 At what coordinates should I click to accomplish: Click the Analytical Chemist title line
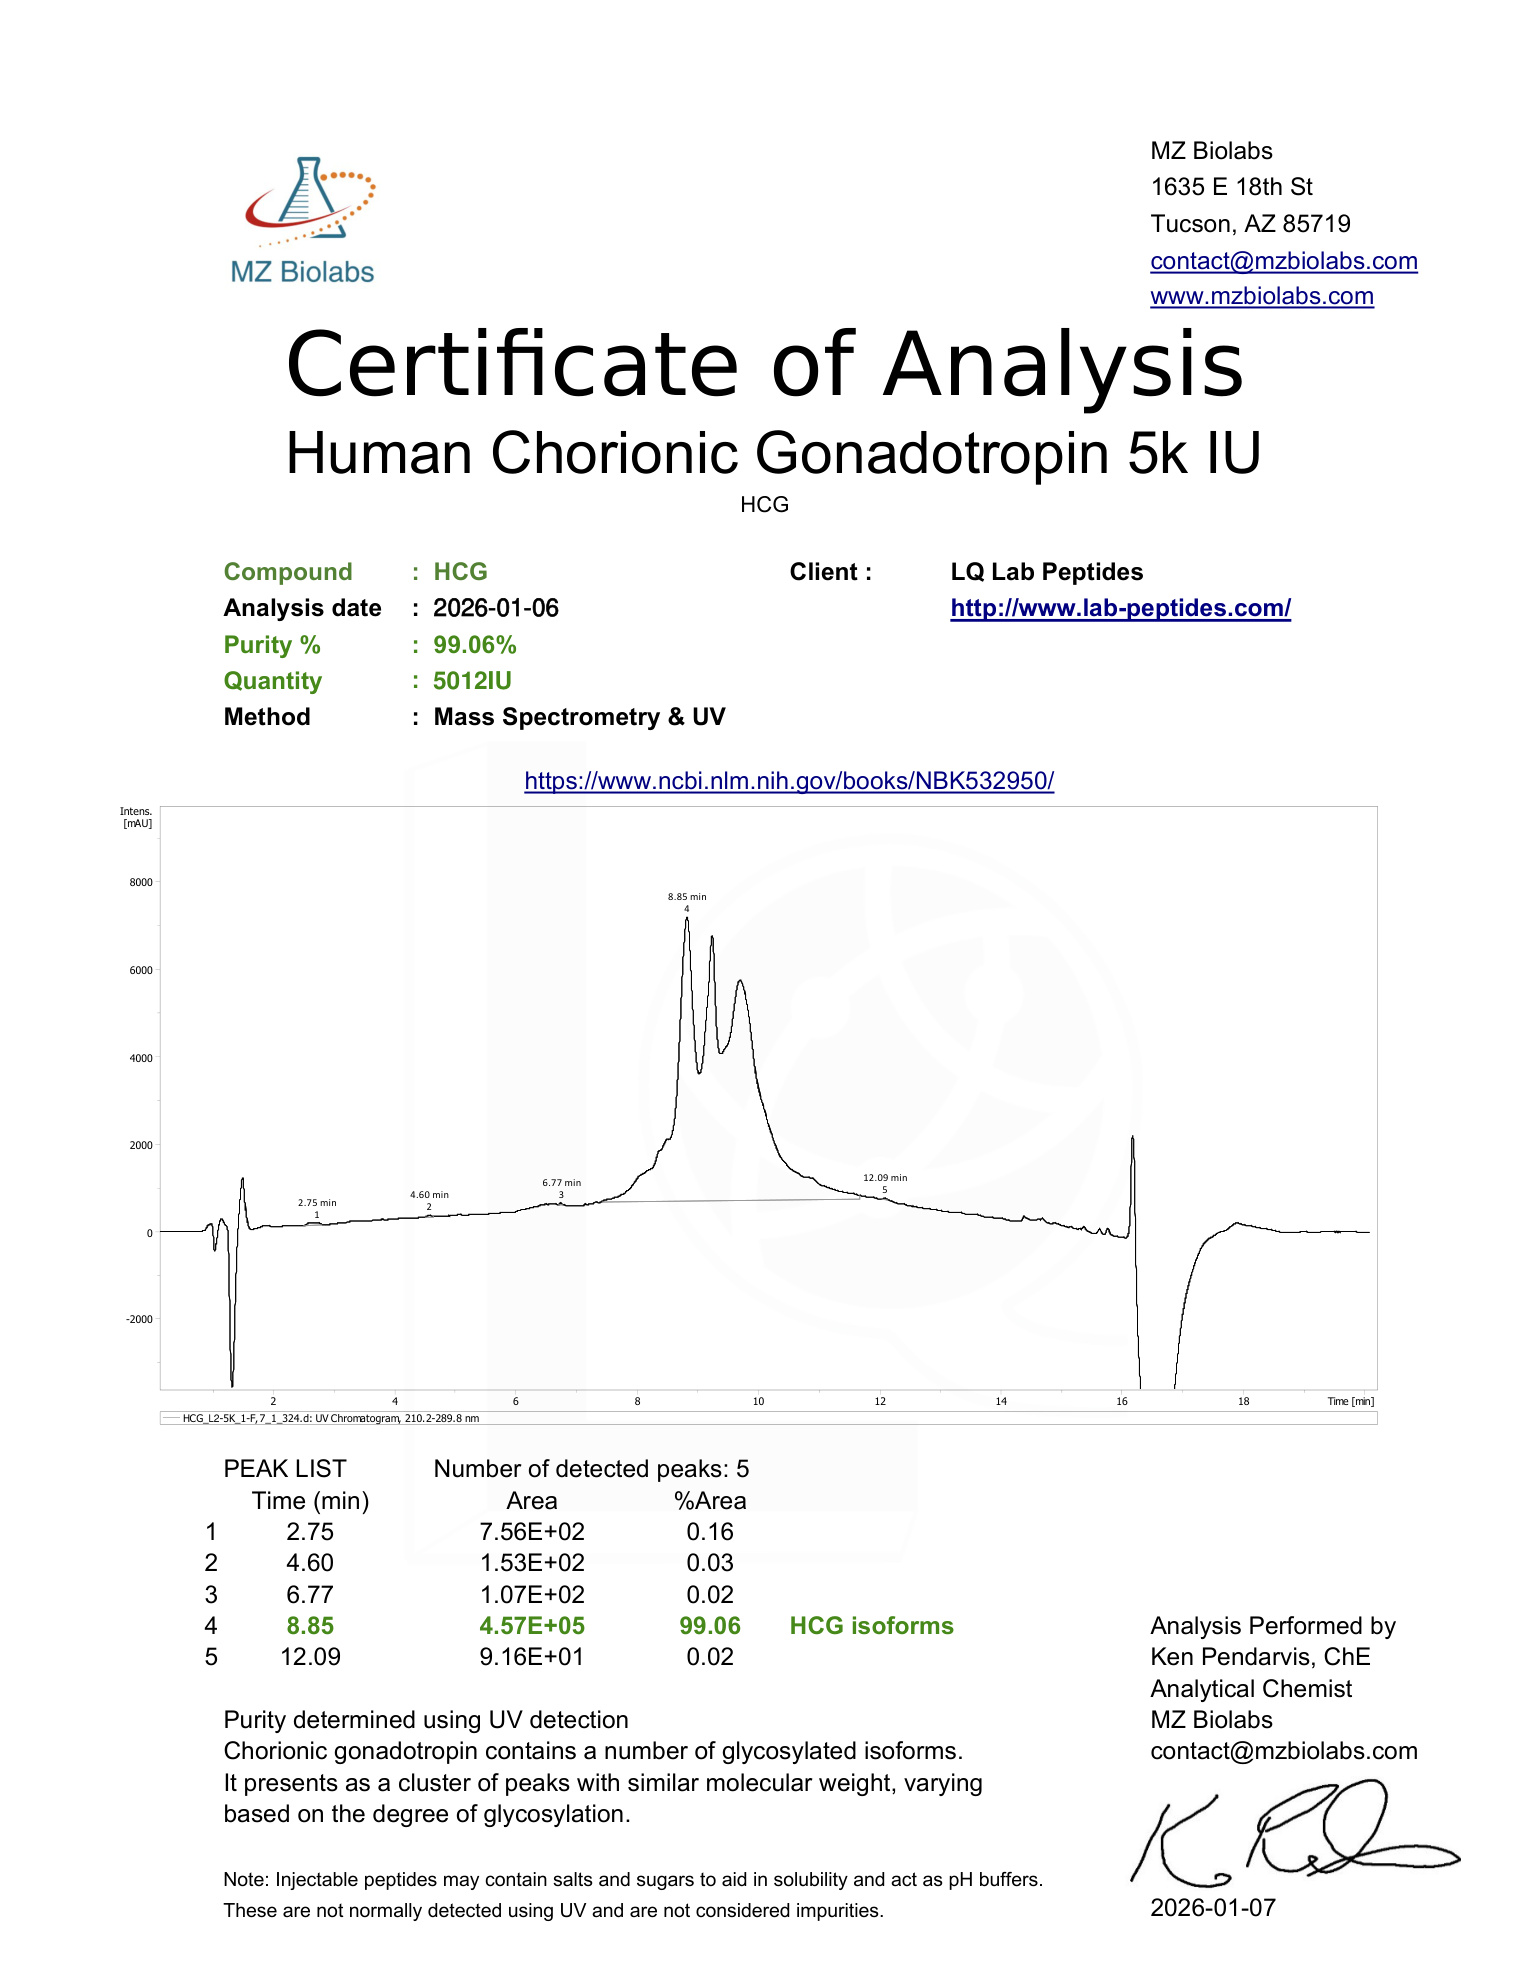1251,1689
